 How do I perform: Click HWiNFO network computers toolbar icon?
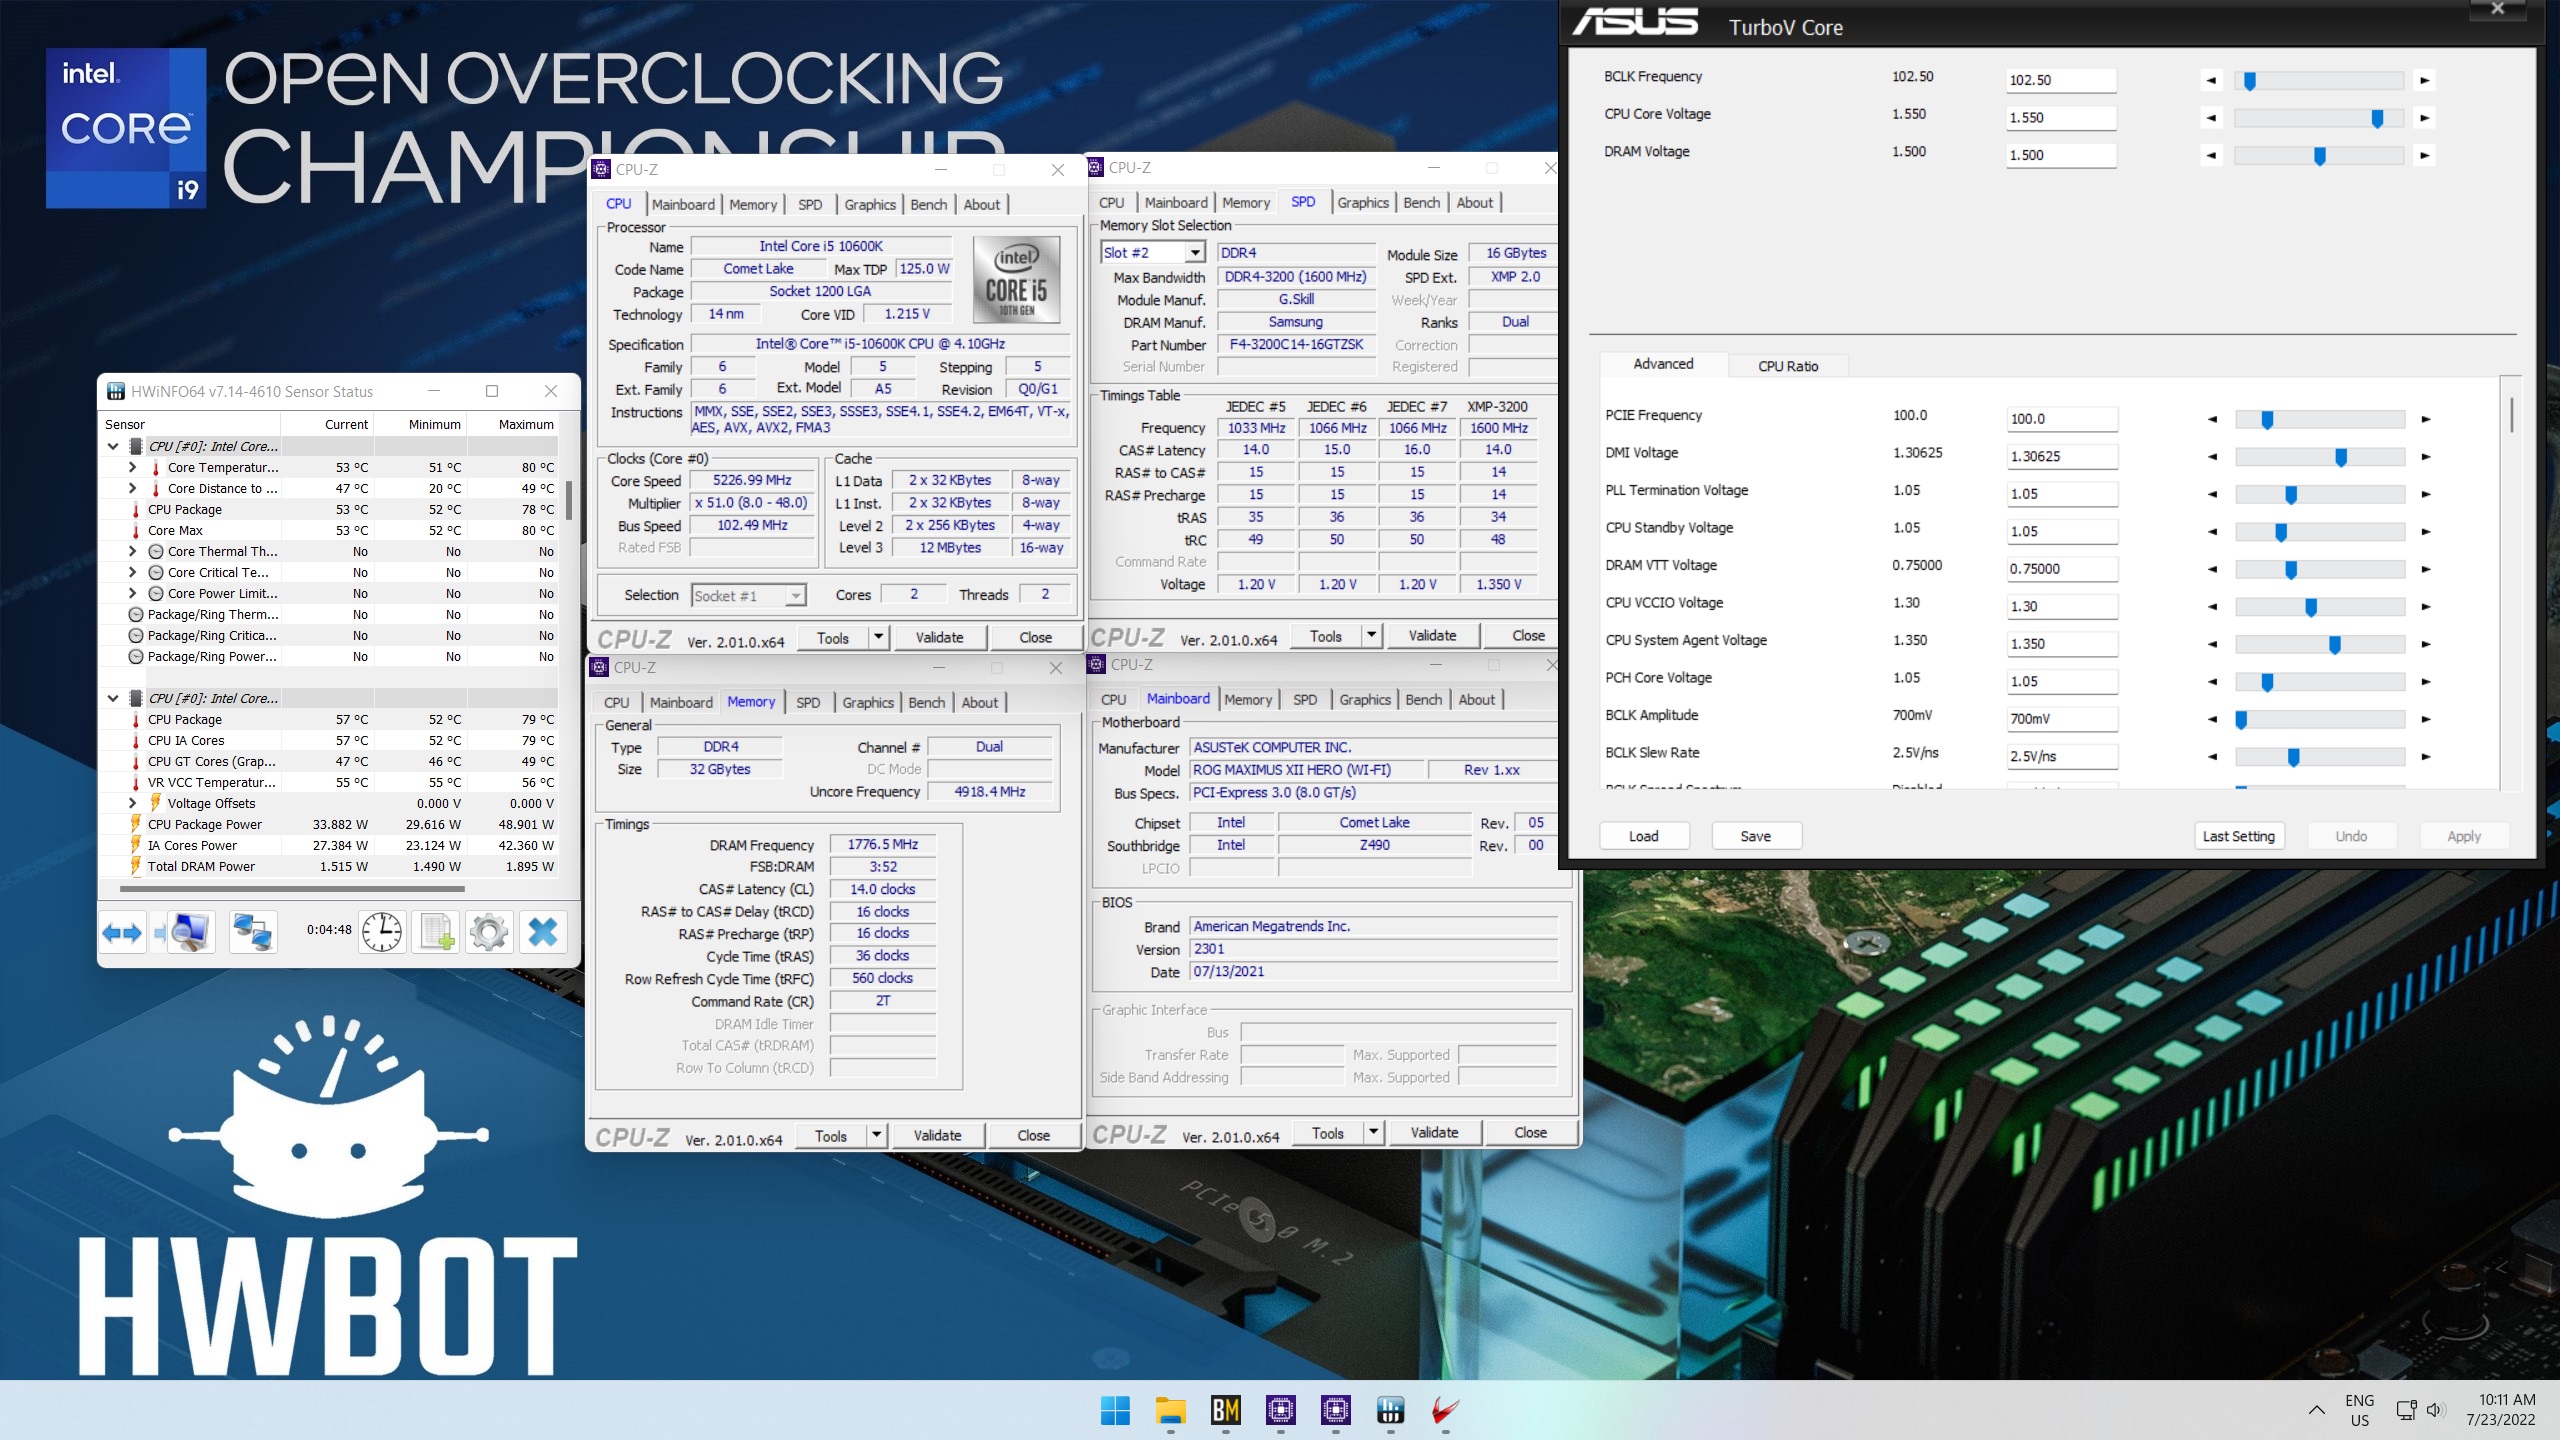click(x=252, y=932)
